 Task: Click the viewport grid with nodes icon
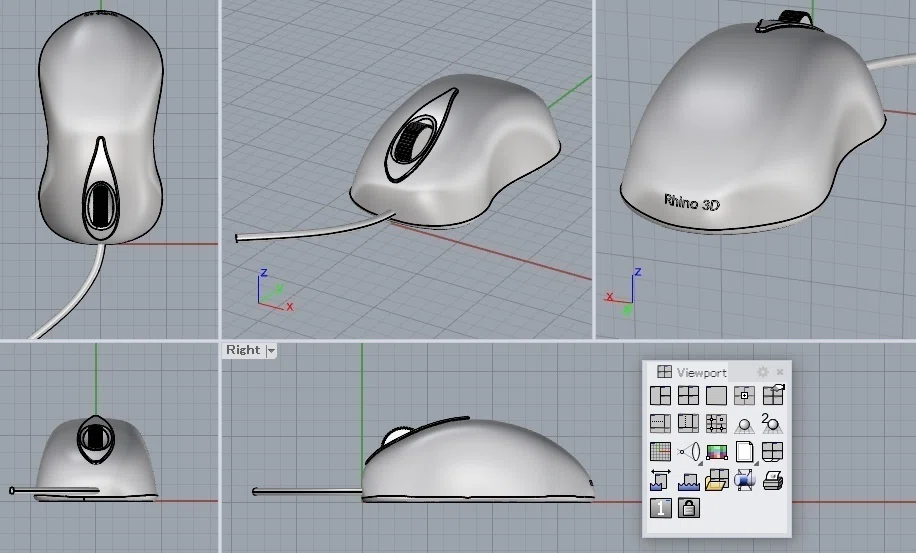click(716, 423)
